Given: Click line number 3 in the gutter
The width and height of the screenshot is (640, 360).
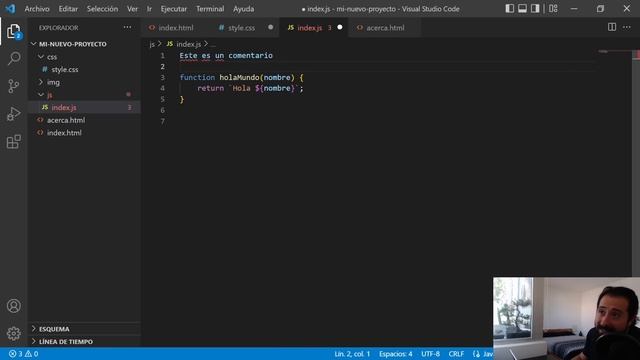Looking at the screenshot, I should coord(162,77).
